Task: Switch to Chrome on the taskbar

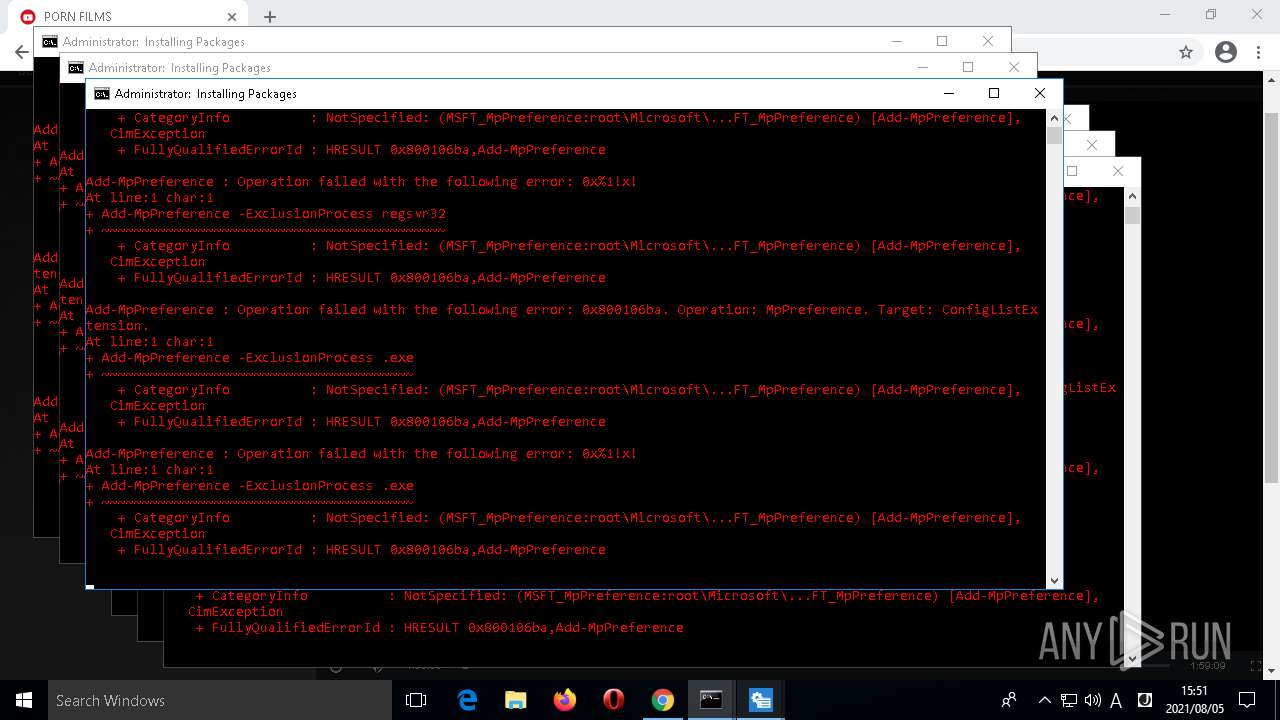Action: tap(663, 700)
